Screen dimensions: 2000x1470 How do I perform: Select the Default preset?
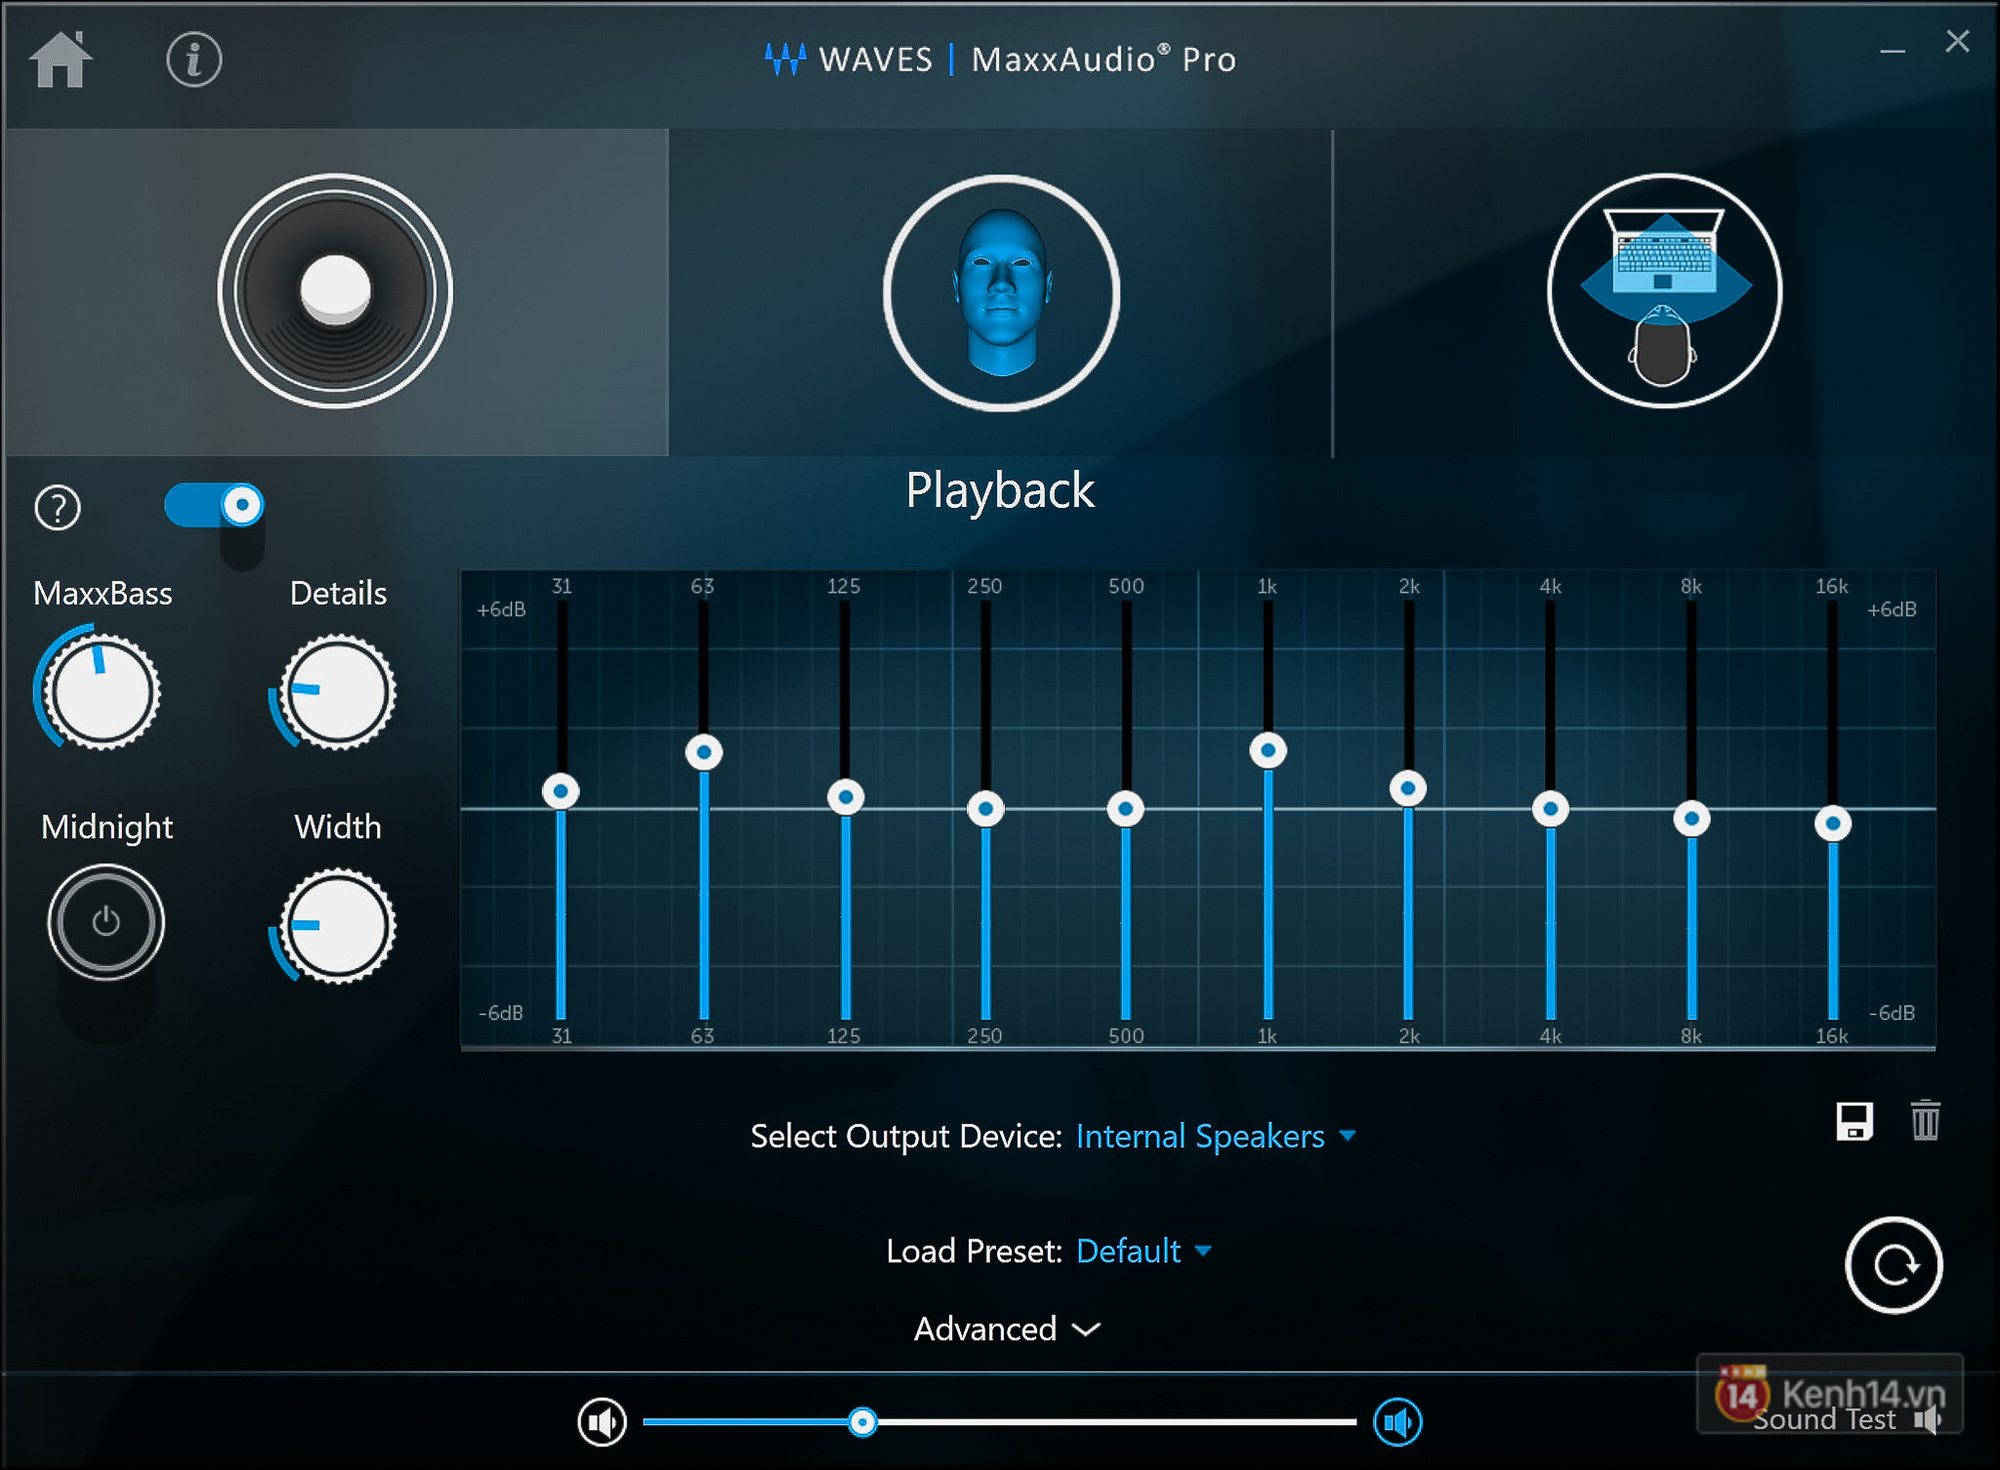tap(1128, 1251)
